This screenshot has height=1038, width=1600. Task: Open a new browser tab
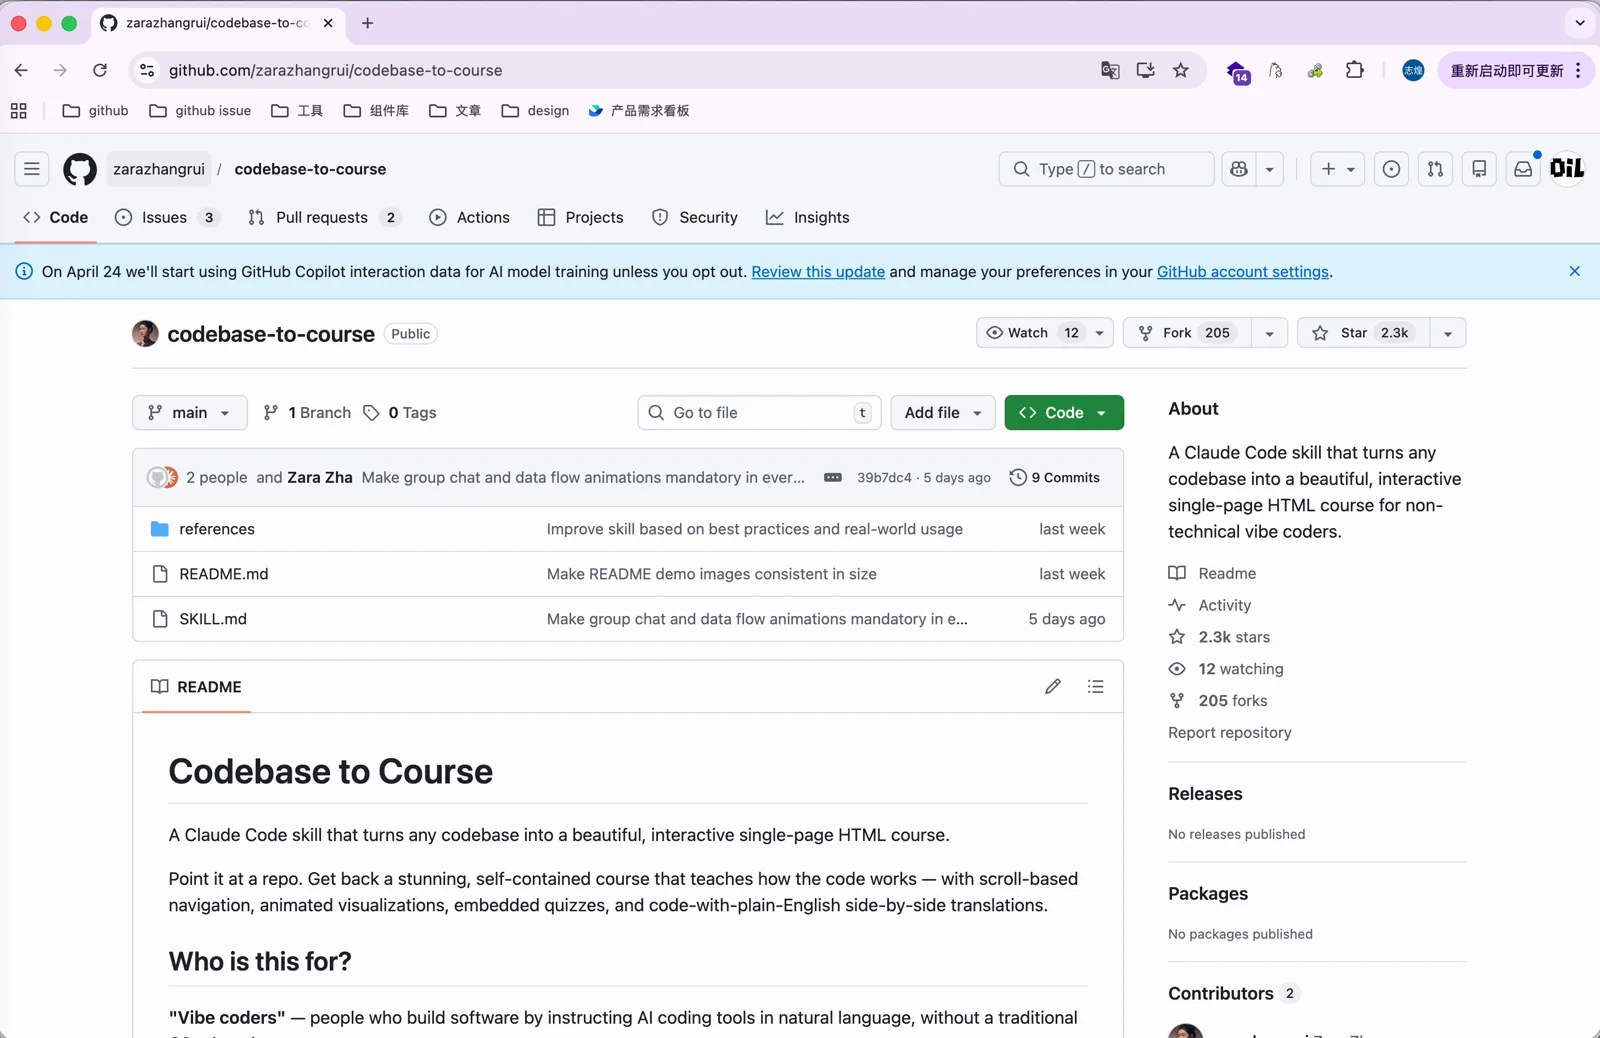pos(368,23)
